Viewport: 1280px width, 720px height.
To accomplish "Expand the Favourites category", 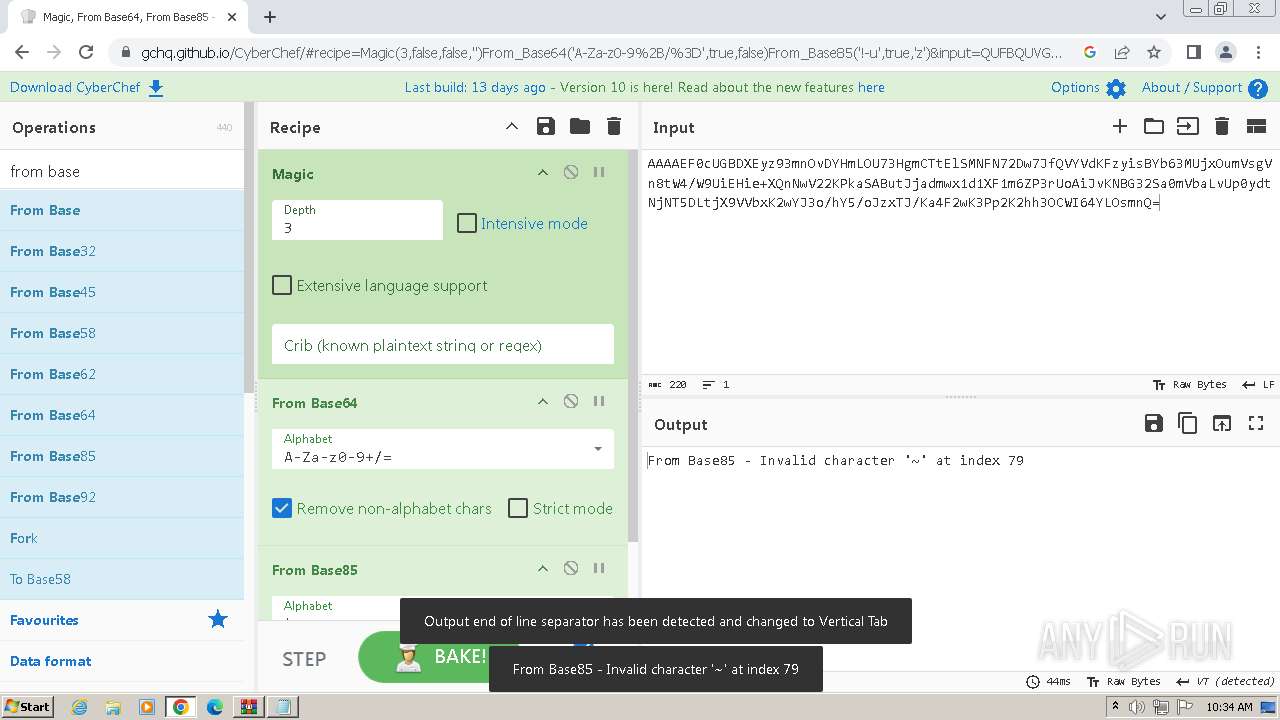I will (x=122, y=620).
